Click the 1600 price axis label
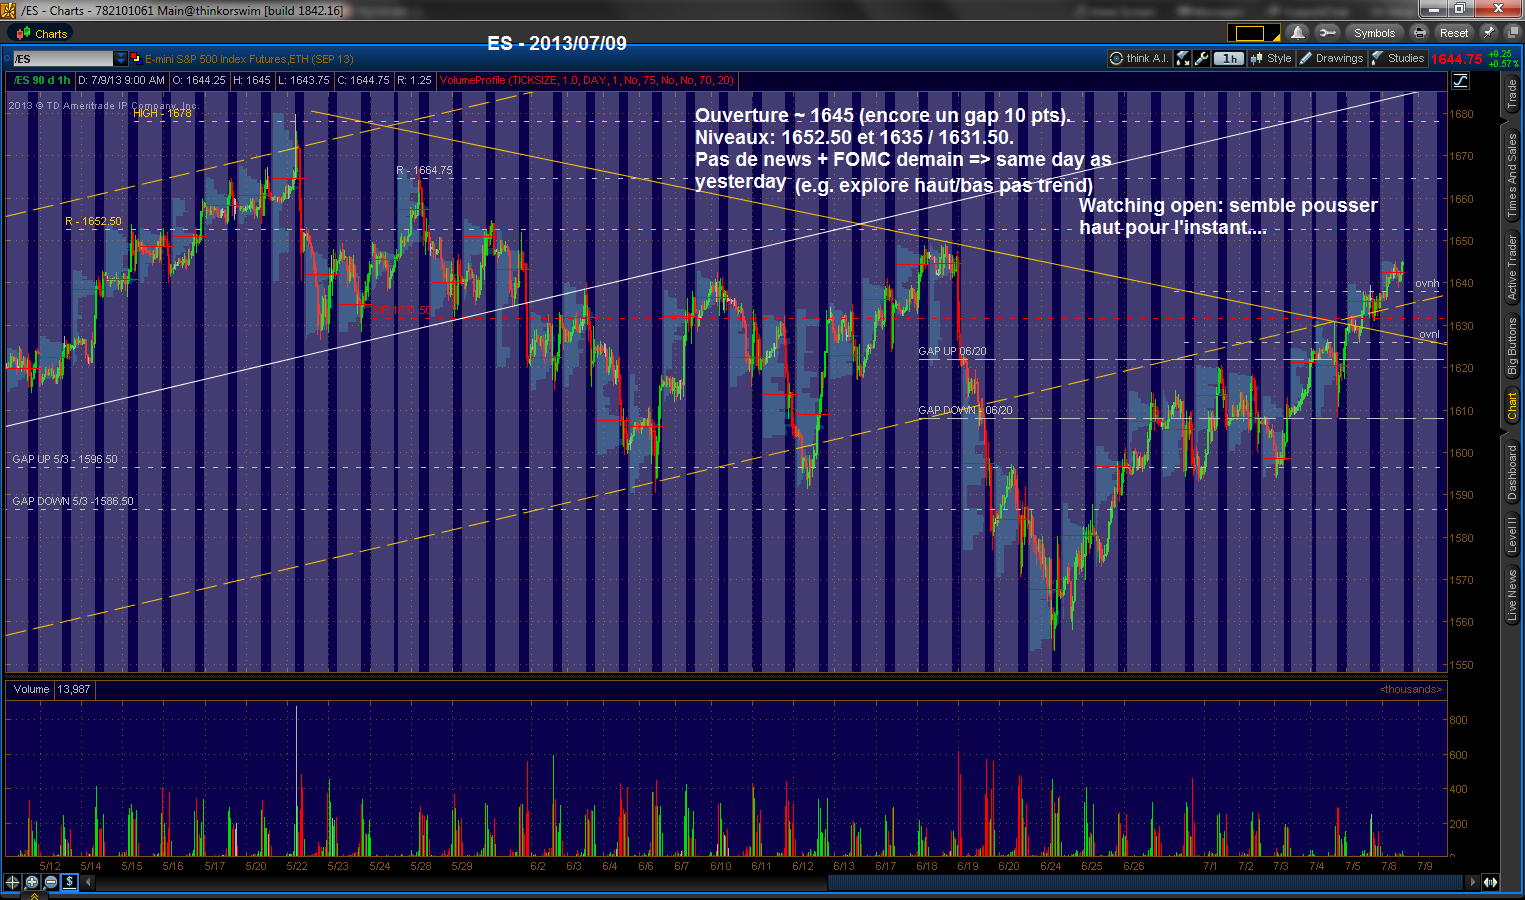This screenshot has width=1525, height=900. pyautogui.click(x=1461, y=453)
